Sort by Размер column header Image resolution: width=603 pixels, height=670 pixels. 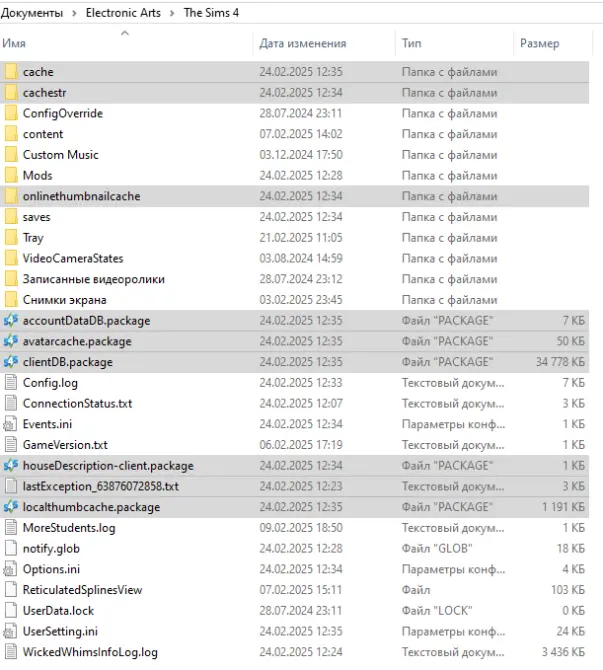[x=539, y=44]
